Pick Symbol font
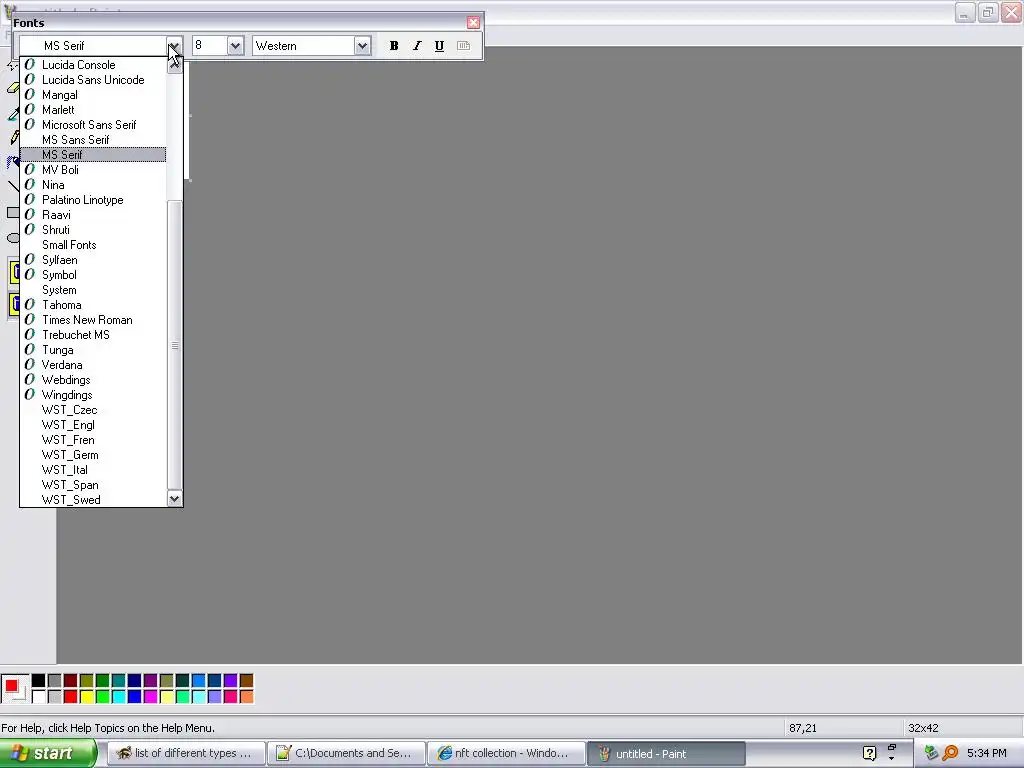 pos(93,275)
